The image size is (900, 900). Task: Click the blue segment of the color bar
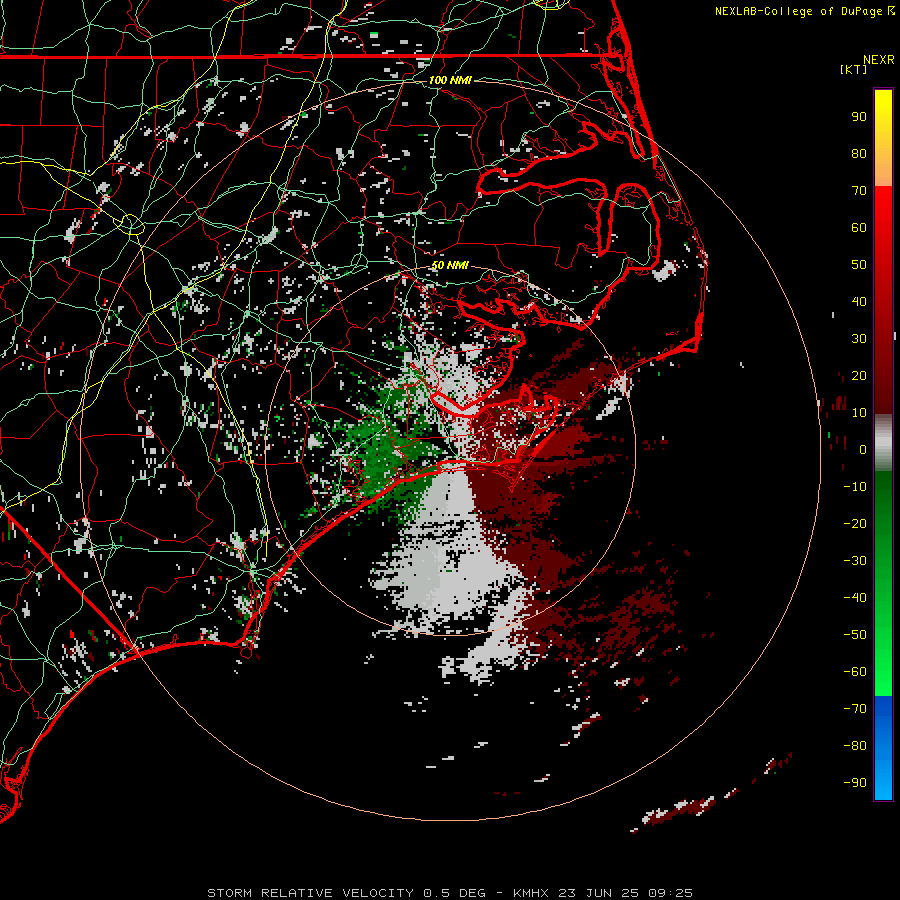pos(883,747)
